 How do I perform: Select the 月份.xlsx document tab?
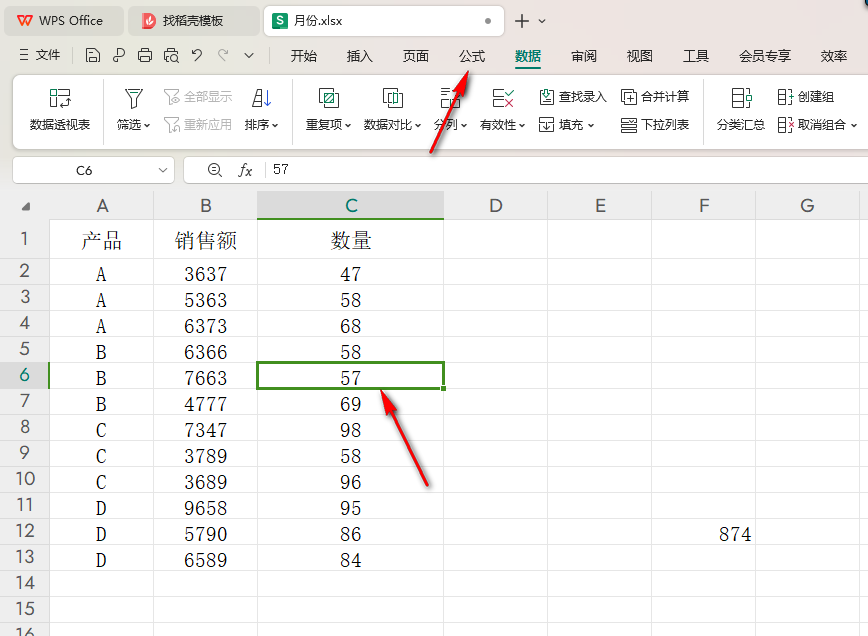[x=384, y=21]
